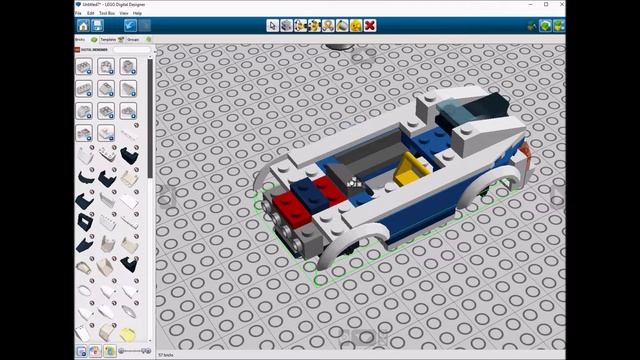Click the brick palette search field
The height and width of the screenshot is (360, 640).
tap(132, 50)
